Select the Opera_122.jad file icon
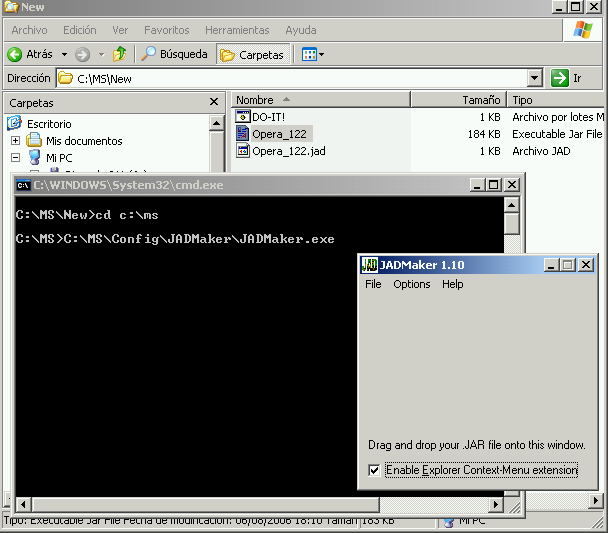Viewport: 608px width, 533px height. coord(243,151)
